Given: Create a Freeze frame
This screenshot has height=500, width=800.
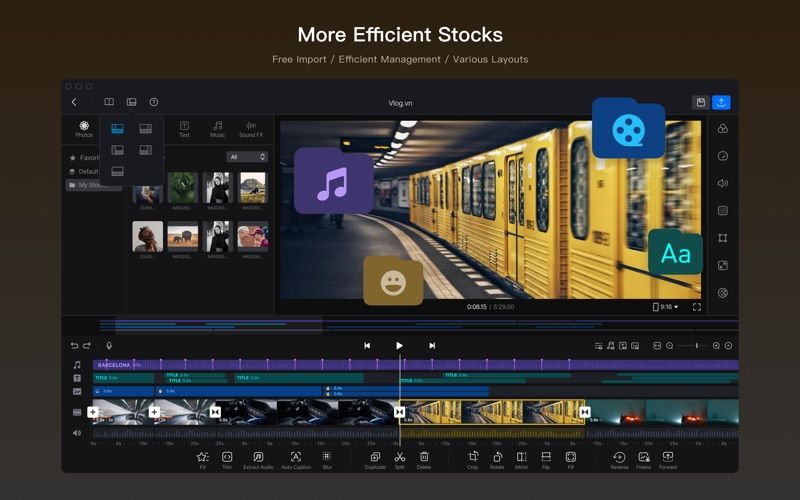Looking at the screenshot, I should point(643,460).
